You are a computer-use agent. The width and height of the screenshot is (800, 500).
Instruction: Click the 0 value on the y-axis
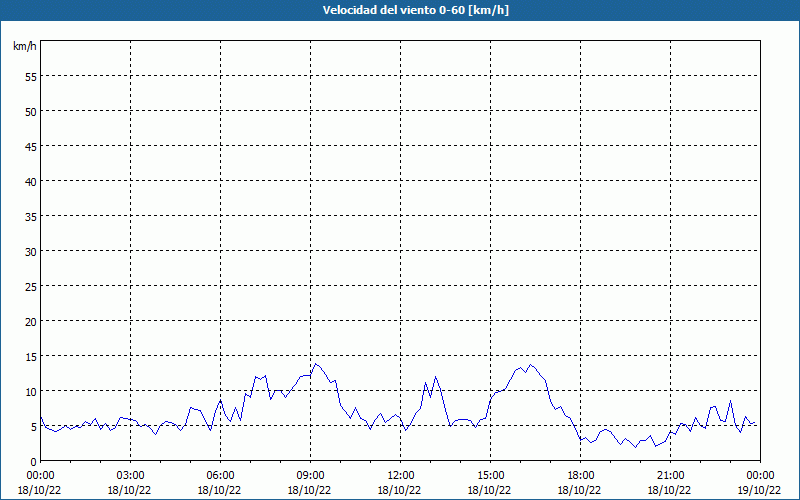pyautogui.click(x=34, y=462)
